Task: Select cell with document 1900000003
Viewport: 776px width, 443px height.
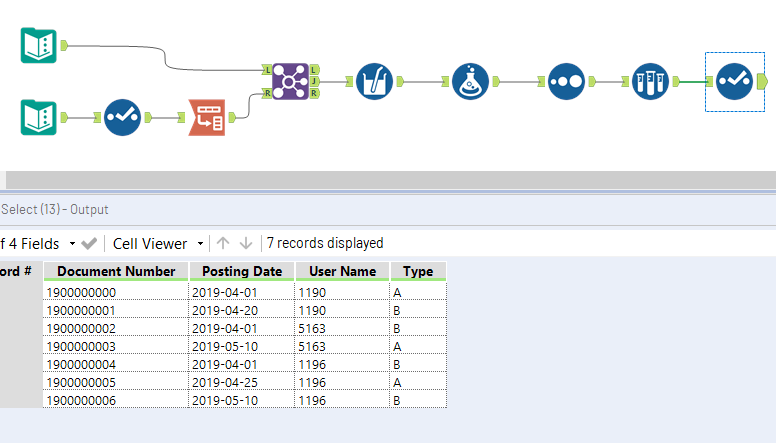Action: 116,346
